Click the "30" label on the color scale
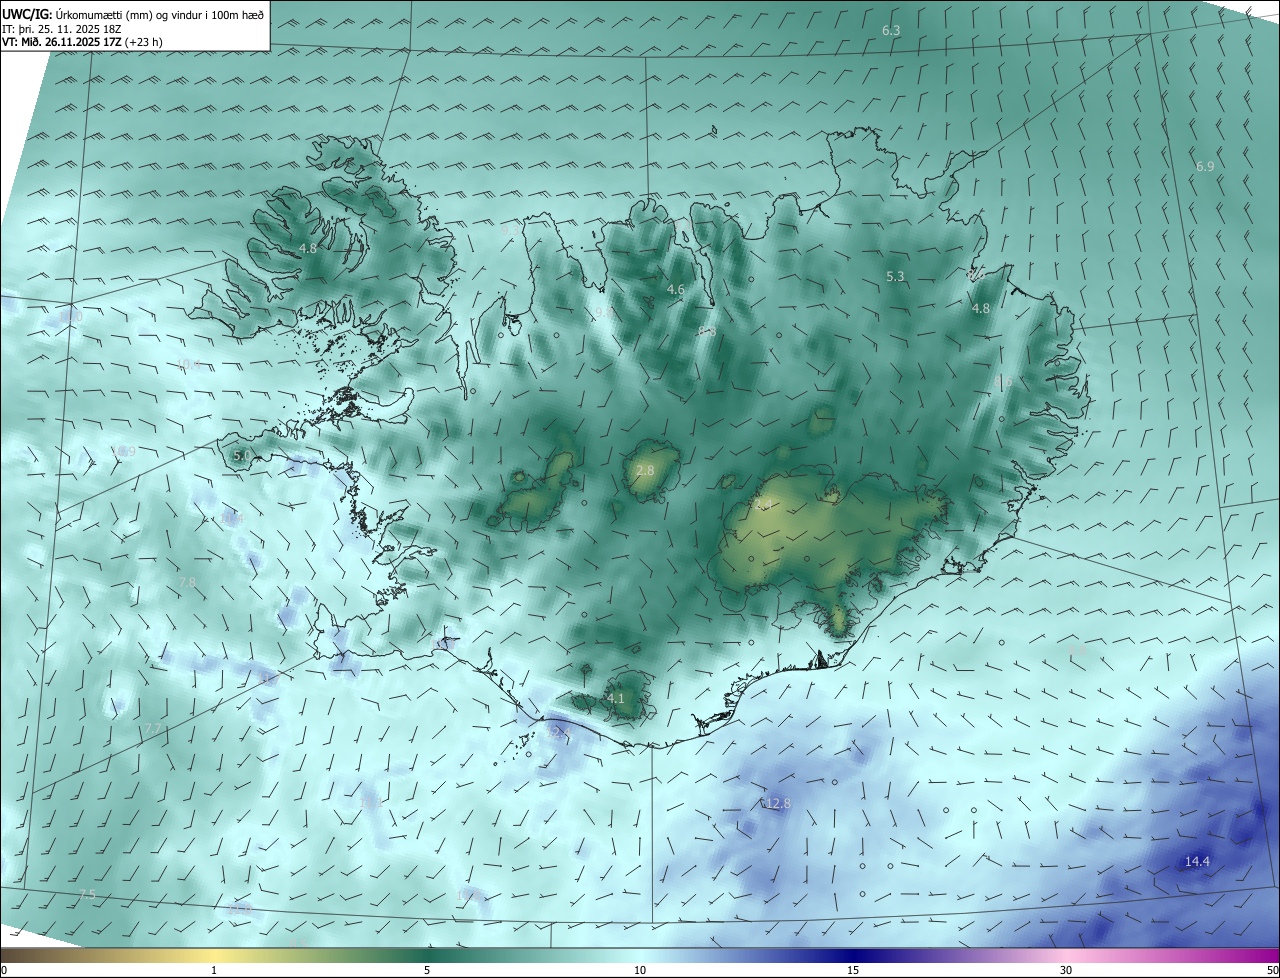 [1066, 970]
